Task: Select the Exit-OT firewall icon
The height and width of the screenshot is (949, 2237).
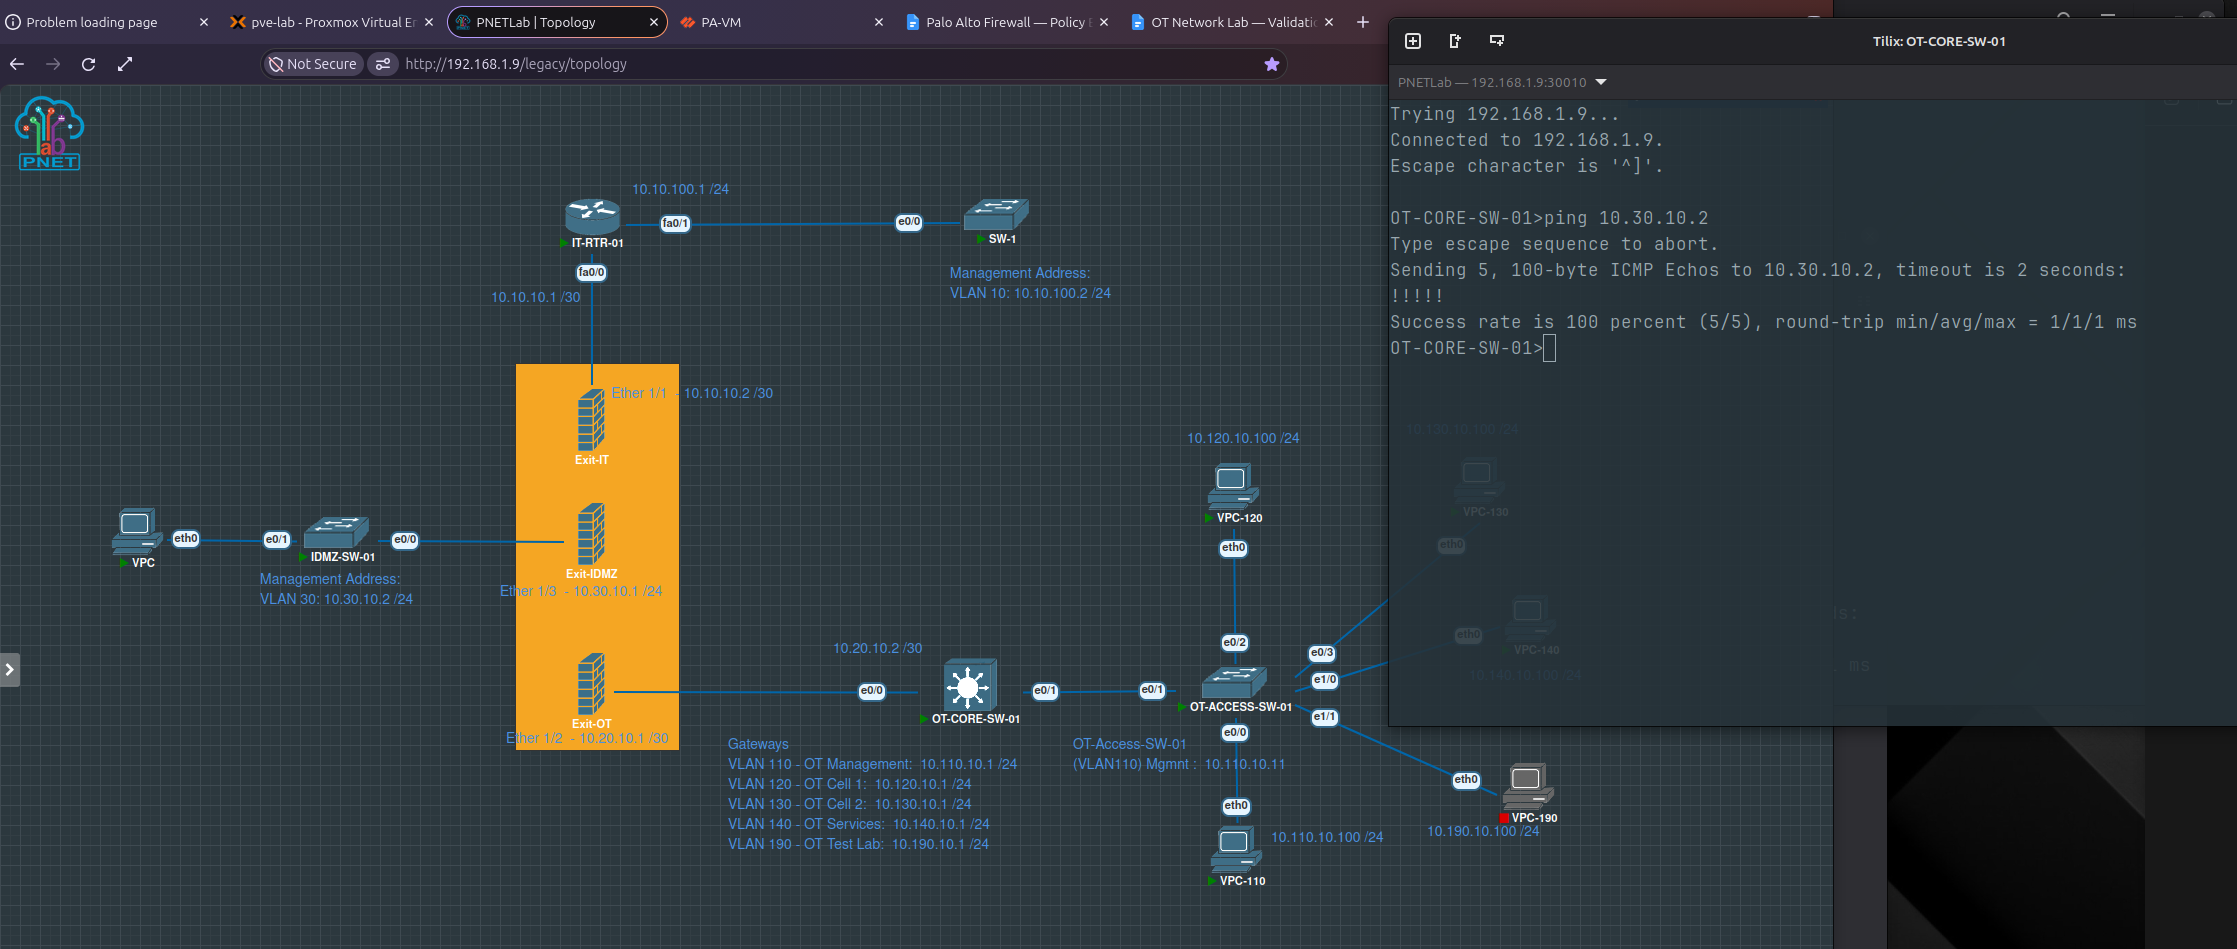Action: [591, 684]
